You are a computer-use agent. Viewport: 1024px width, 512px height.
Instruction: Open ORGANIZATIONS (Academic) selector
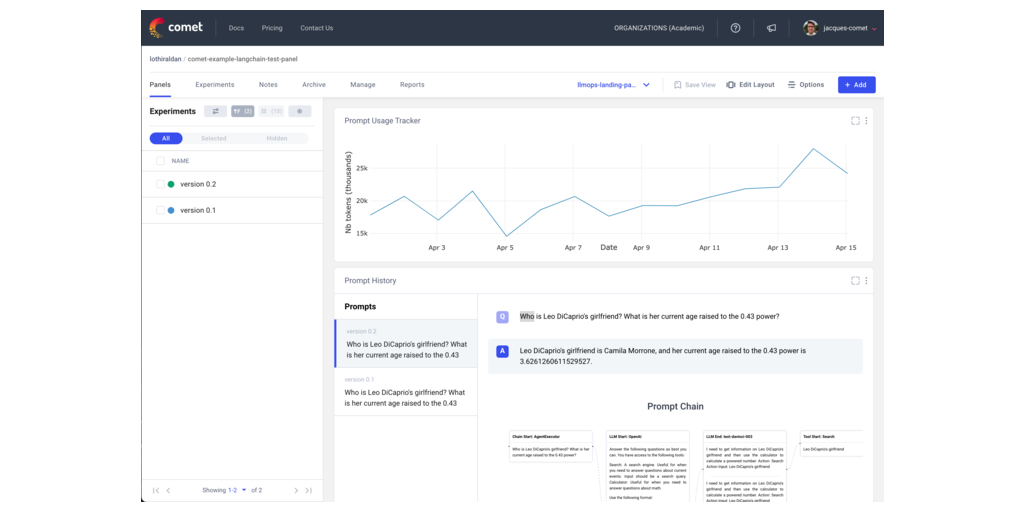click(x=659, y=28)
